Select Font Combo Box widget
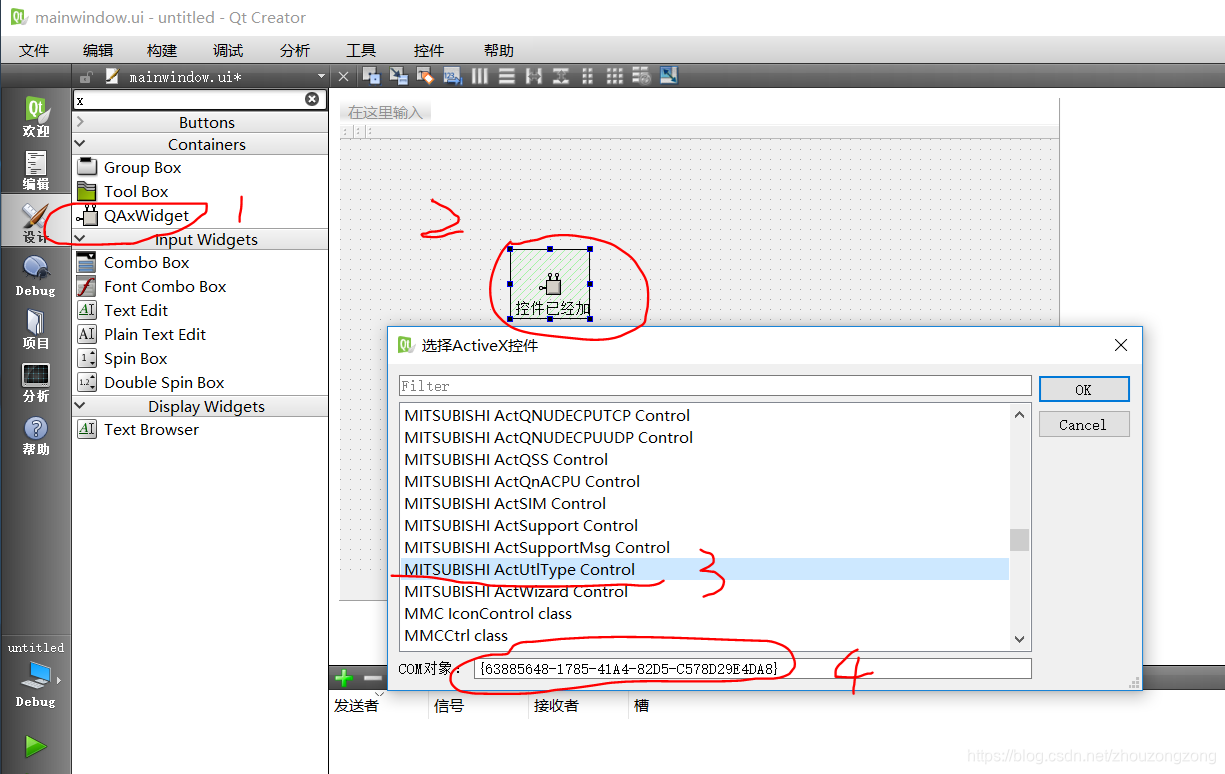The height and width of the screenshot is (774, 1225). point(165,287)
